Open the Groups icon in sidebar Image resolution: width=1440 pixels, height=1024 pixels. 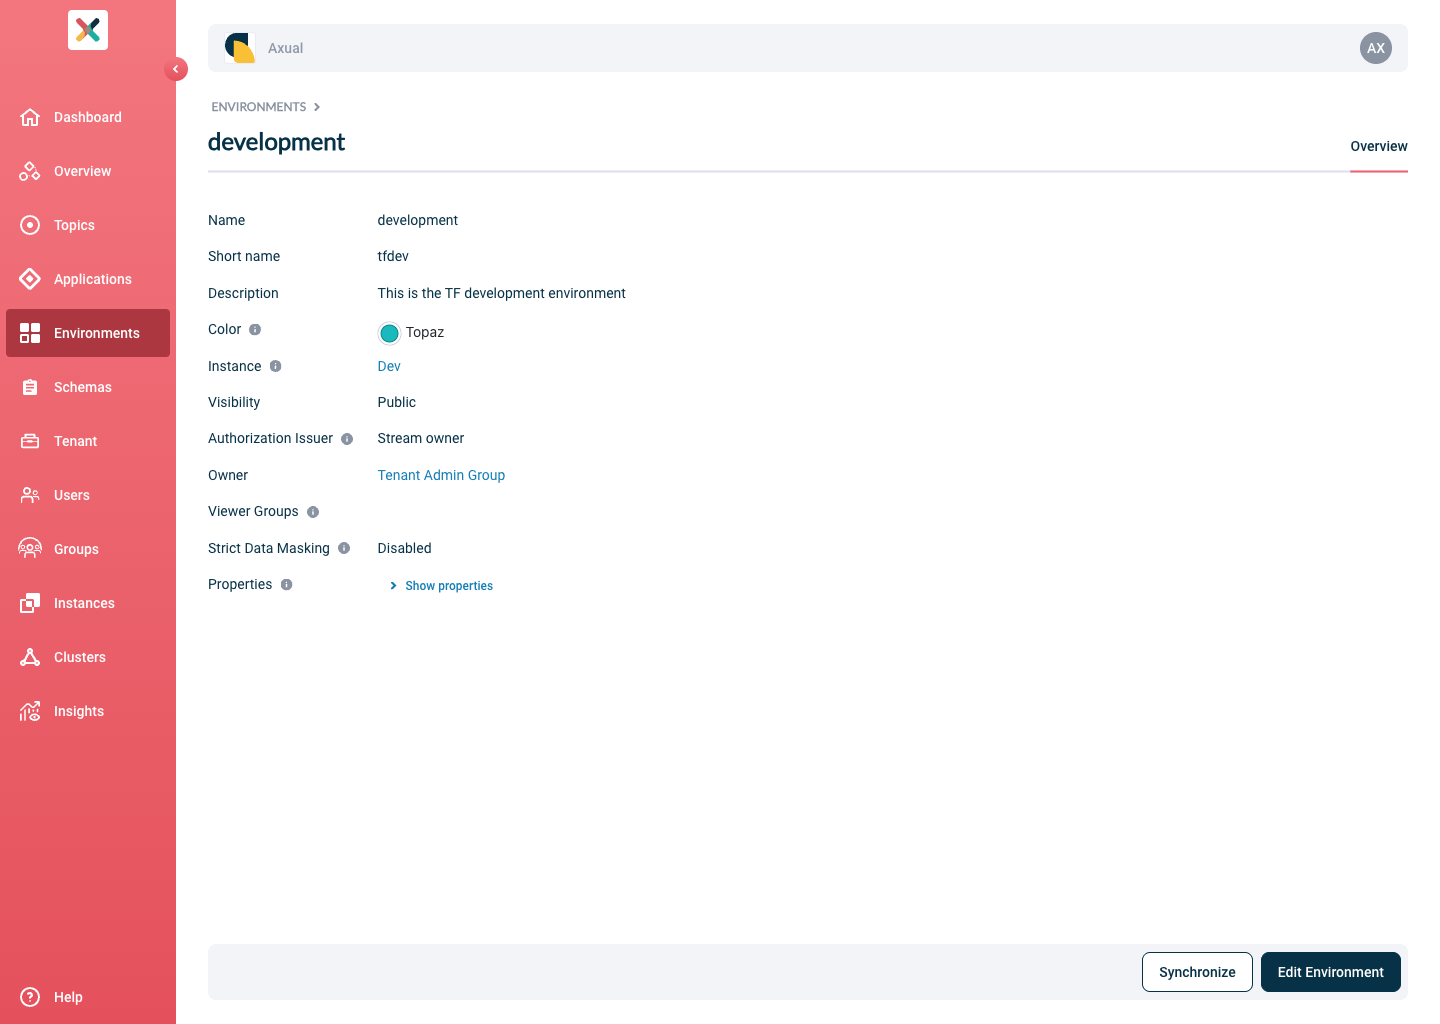30,549
